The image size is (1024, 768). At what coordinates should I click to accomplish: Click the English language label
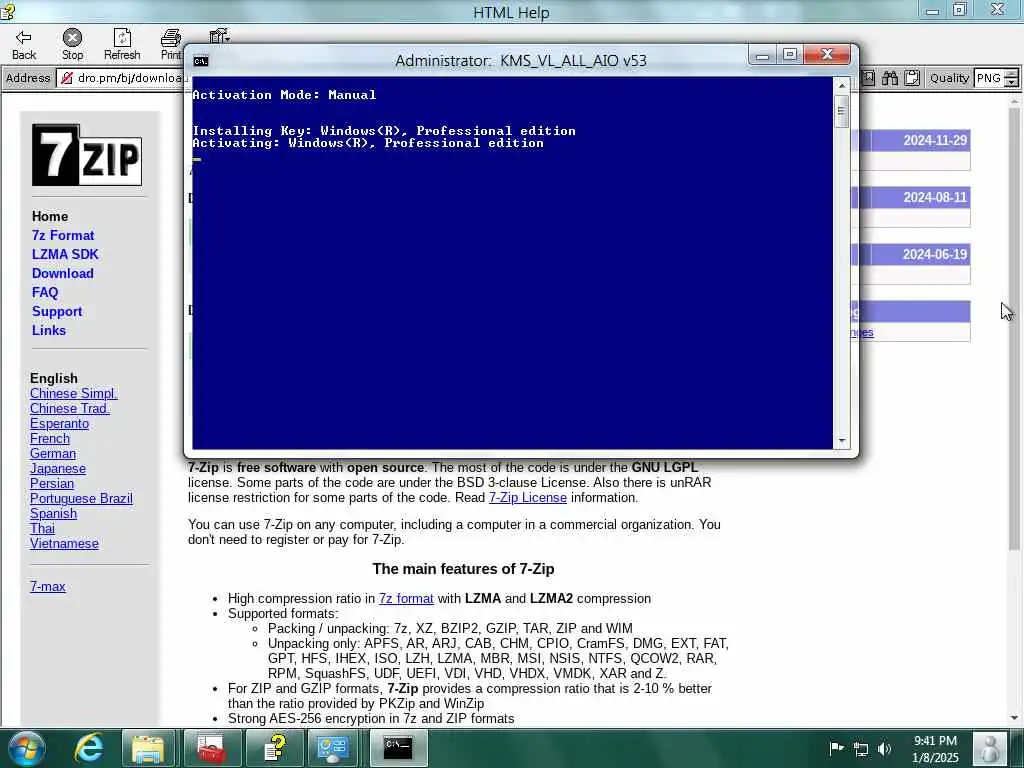[x=54, y=378]
